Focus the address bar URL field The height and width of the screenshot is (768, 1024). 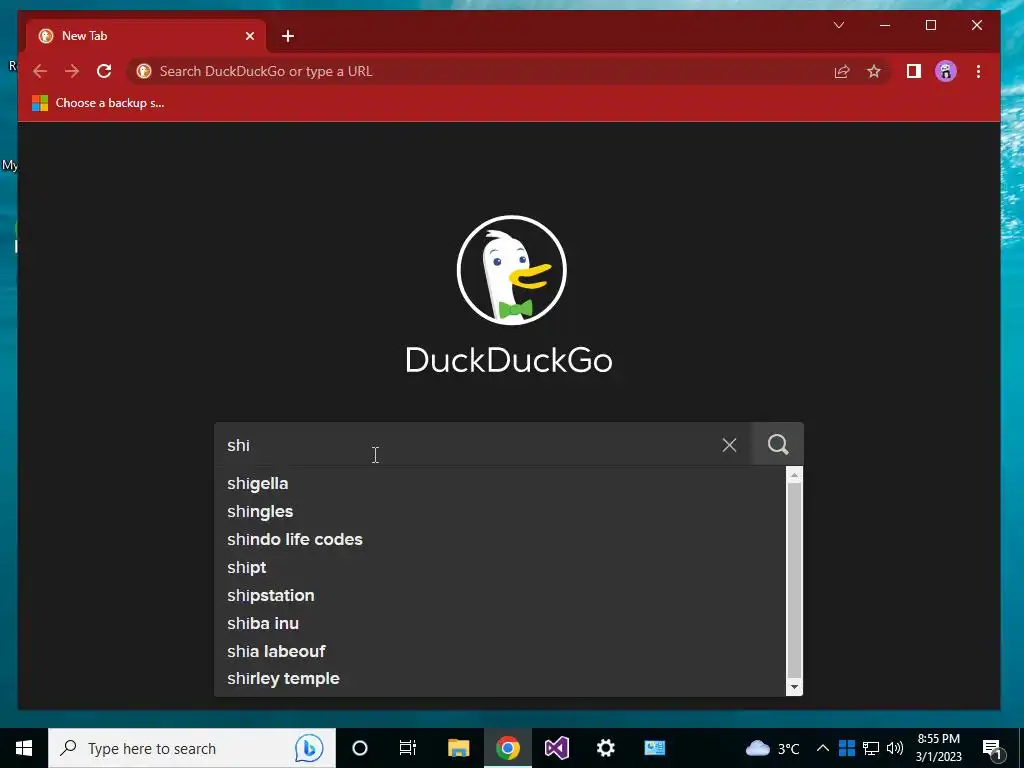483,71
